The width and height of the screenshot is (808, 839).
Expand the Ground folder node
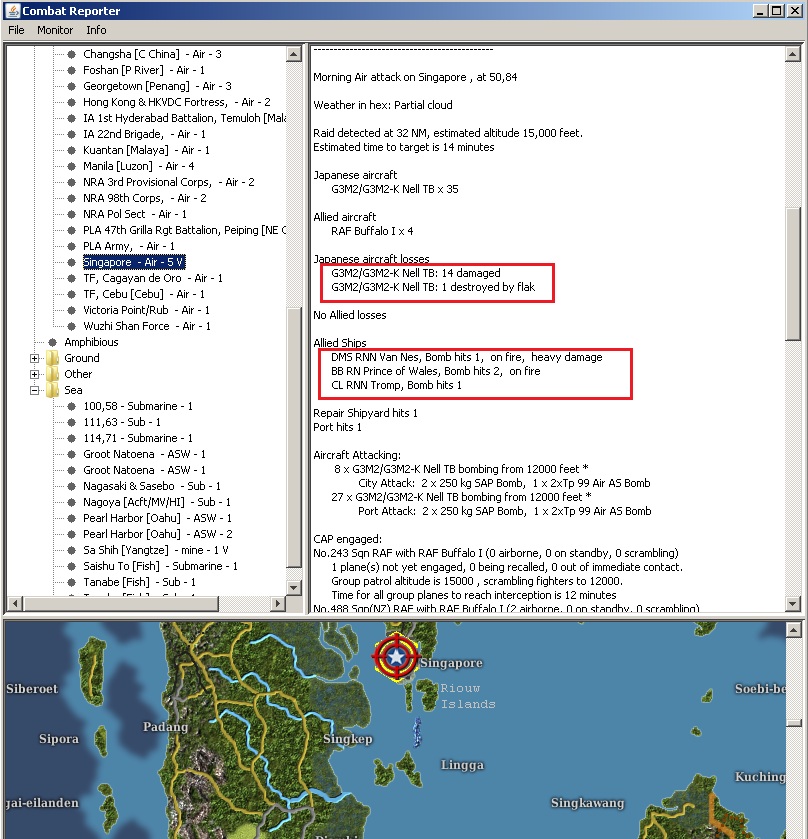(35, 358)
